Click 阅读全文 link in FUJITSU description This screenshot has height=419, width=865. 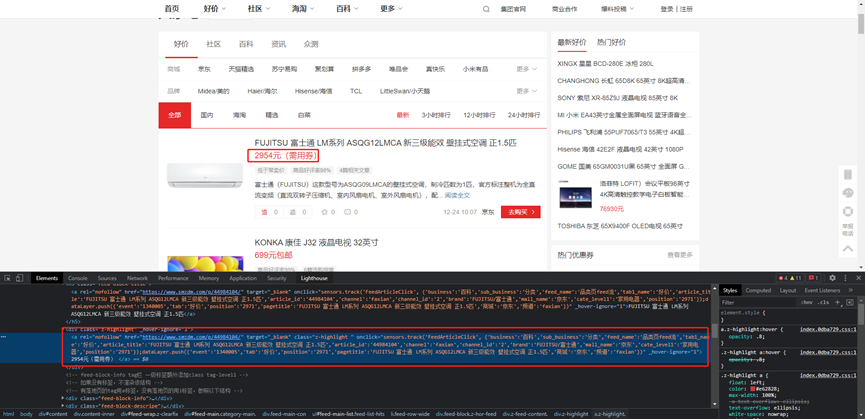457,195
